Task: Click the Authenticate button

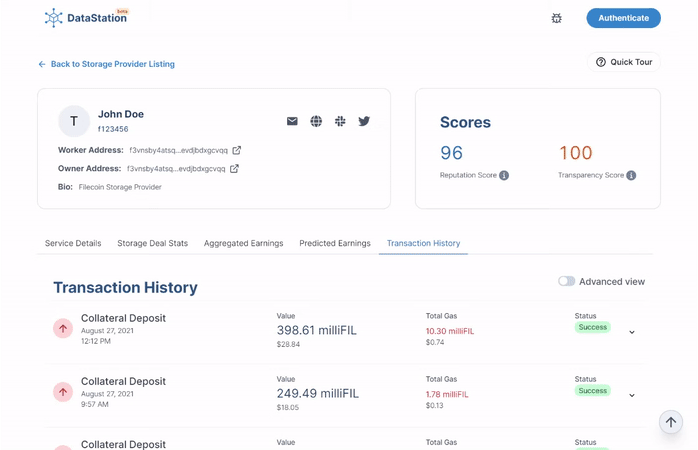Action: (x=623, y=18)
